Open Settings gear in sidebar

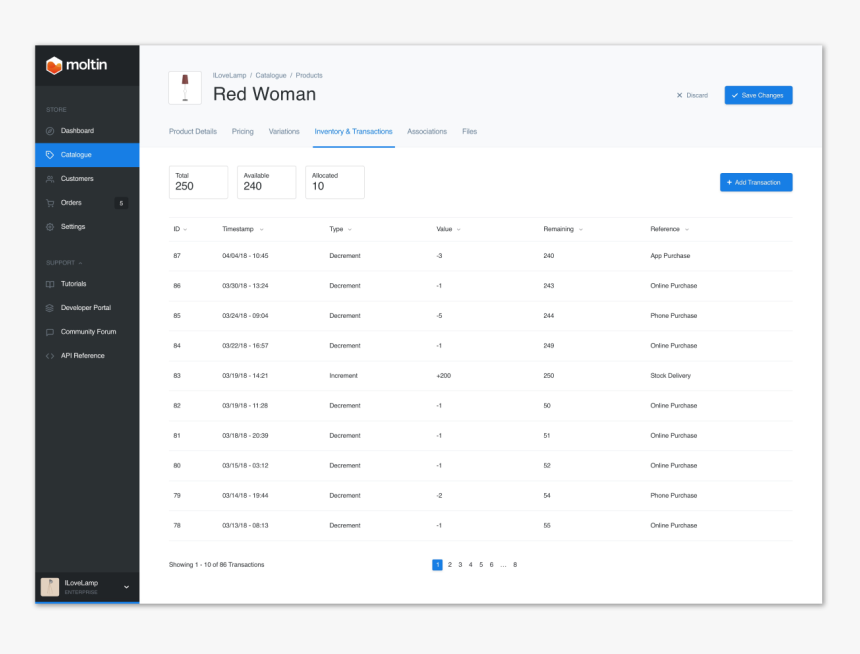(50, 227)
